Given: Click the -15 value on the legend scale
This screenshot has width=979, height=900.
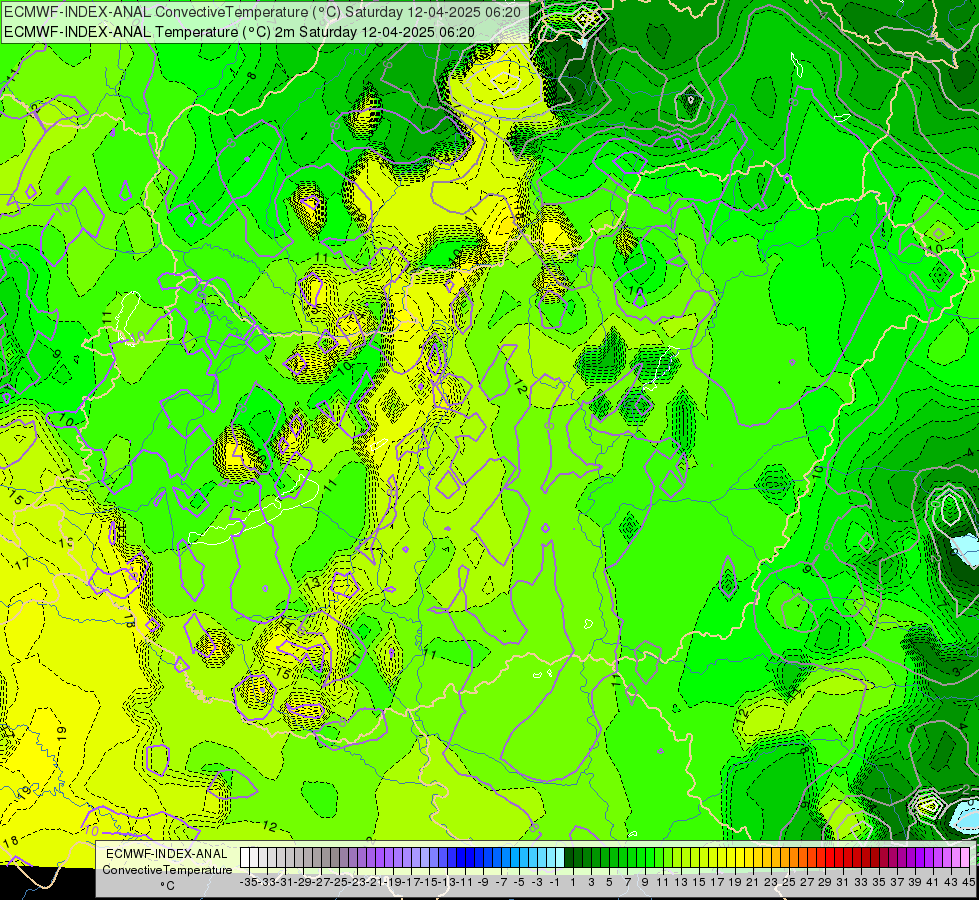Looking at the screenshot, I should point(429,882).
